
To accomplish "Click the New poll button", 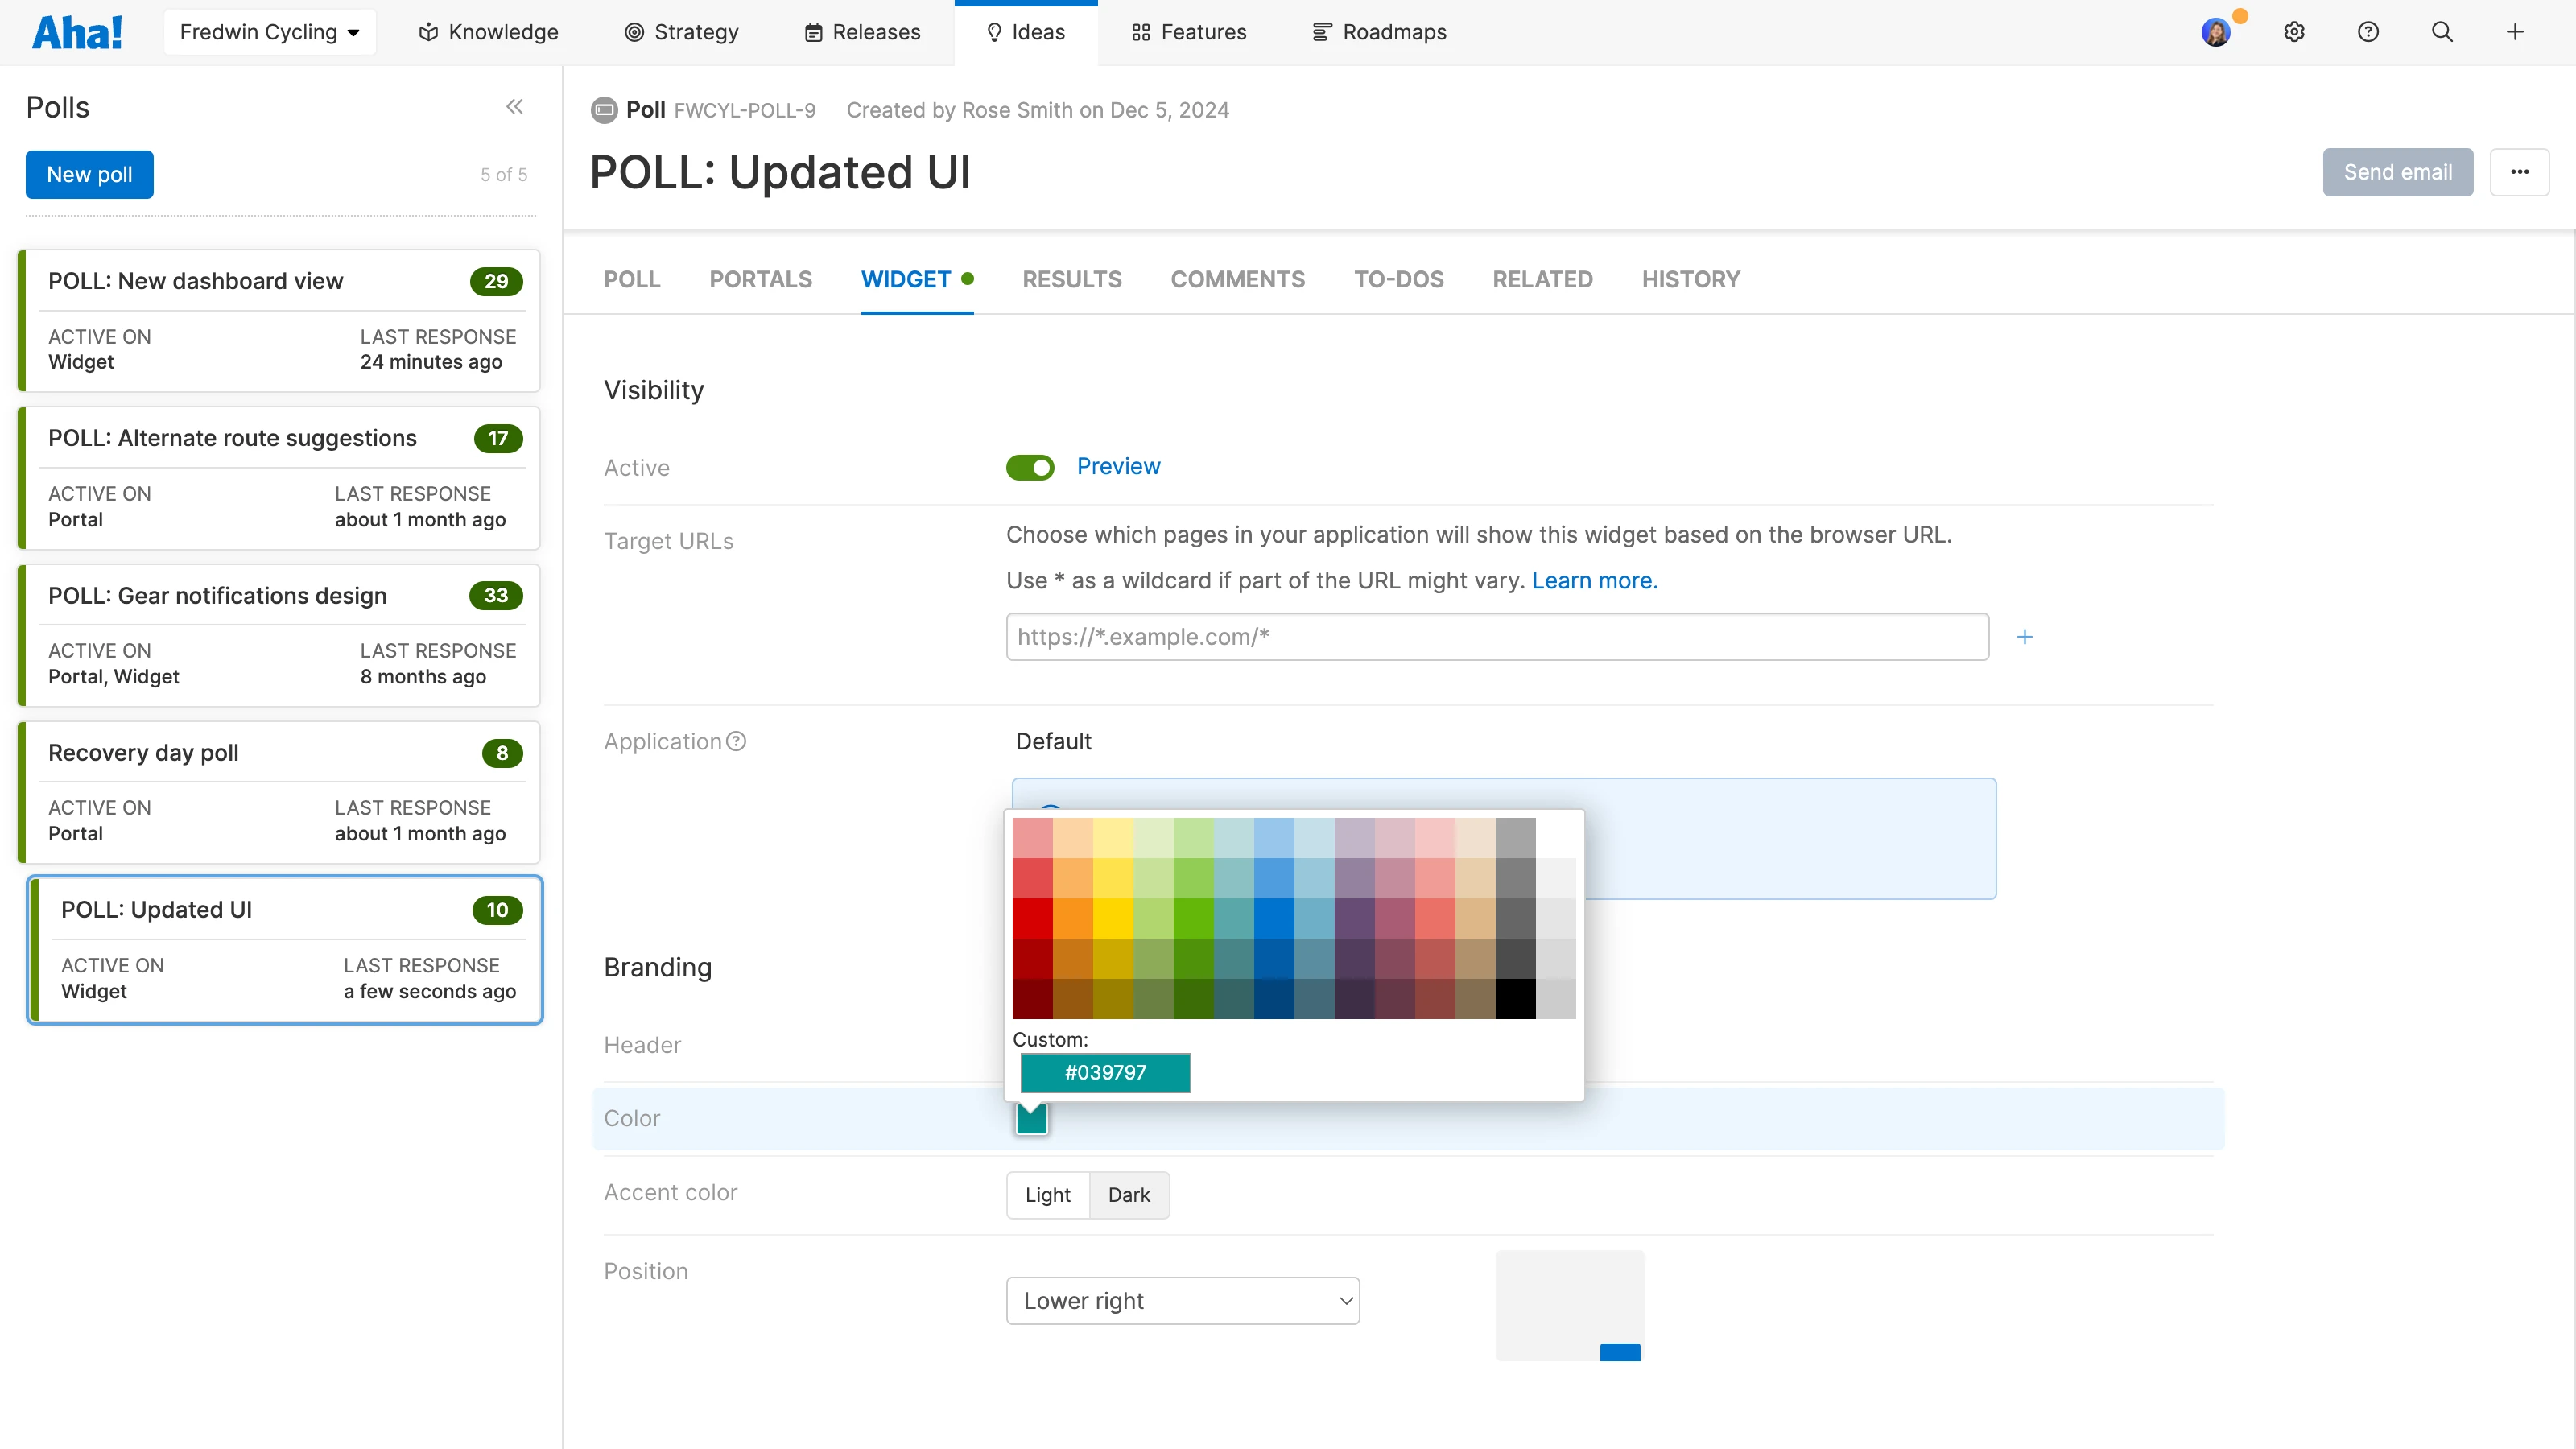I will point(89,174).
